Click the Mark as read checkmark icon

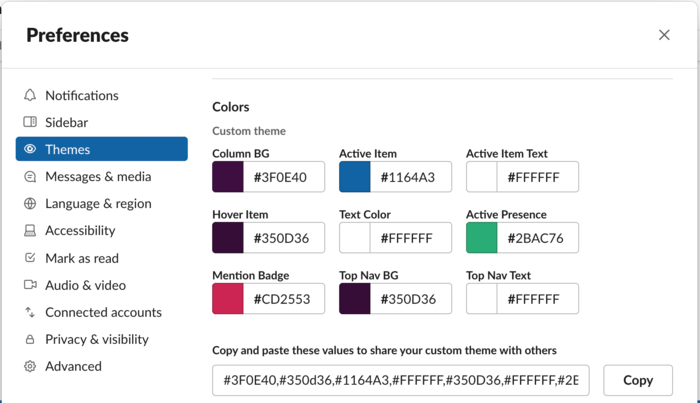[x=30, y=258]
